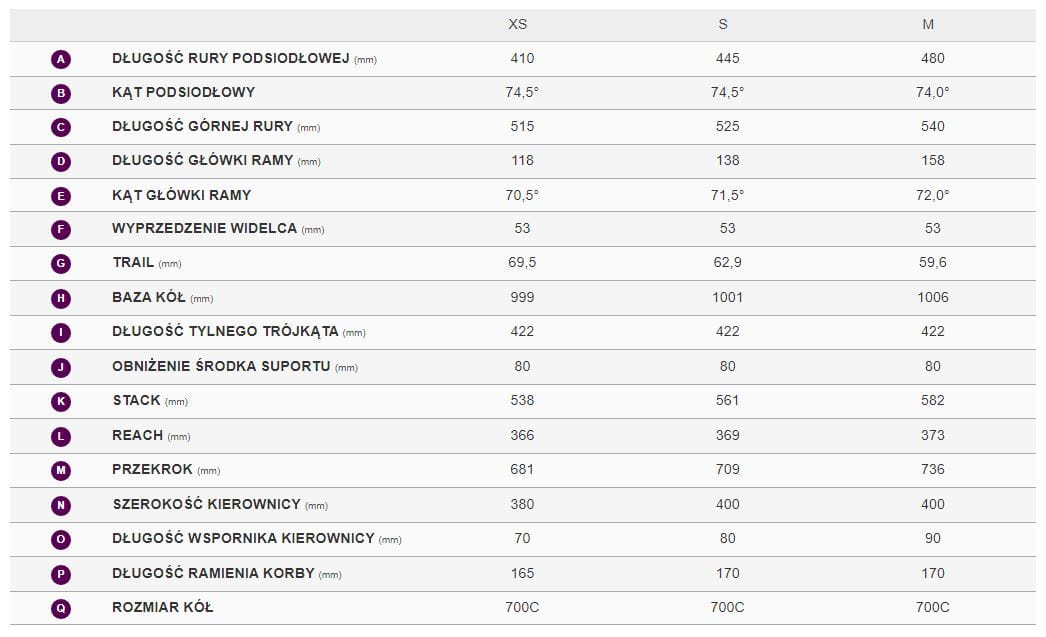Viewport: 1046px width, 637px height.
Task: Click the H badge for BAZA KÓŁ
Action: [x=61, y=298]
